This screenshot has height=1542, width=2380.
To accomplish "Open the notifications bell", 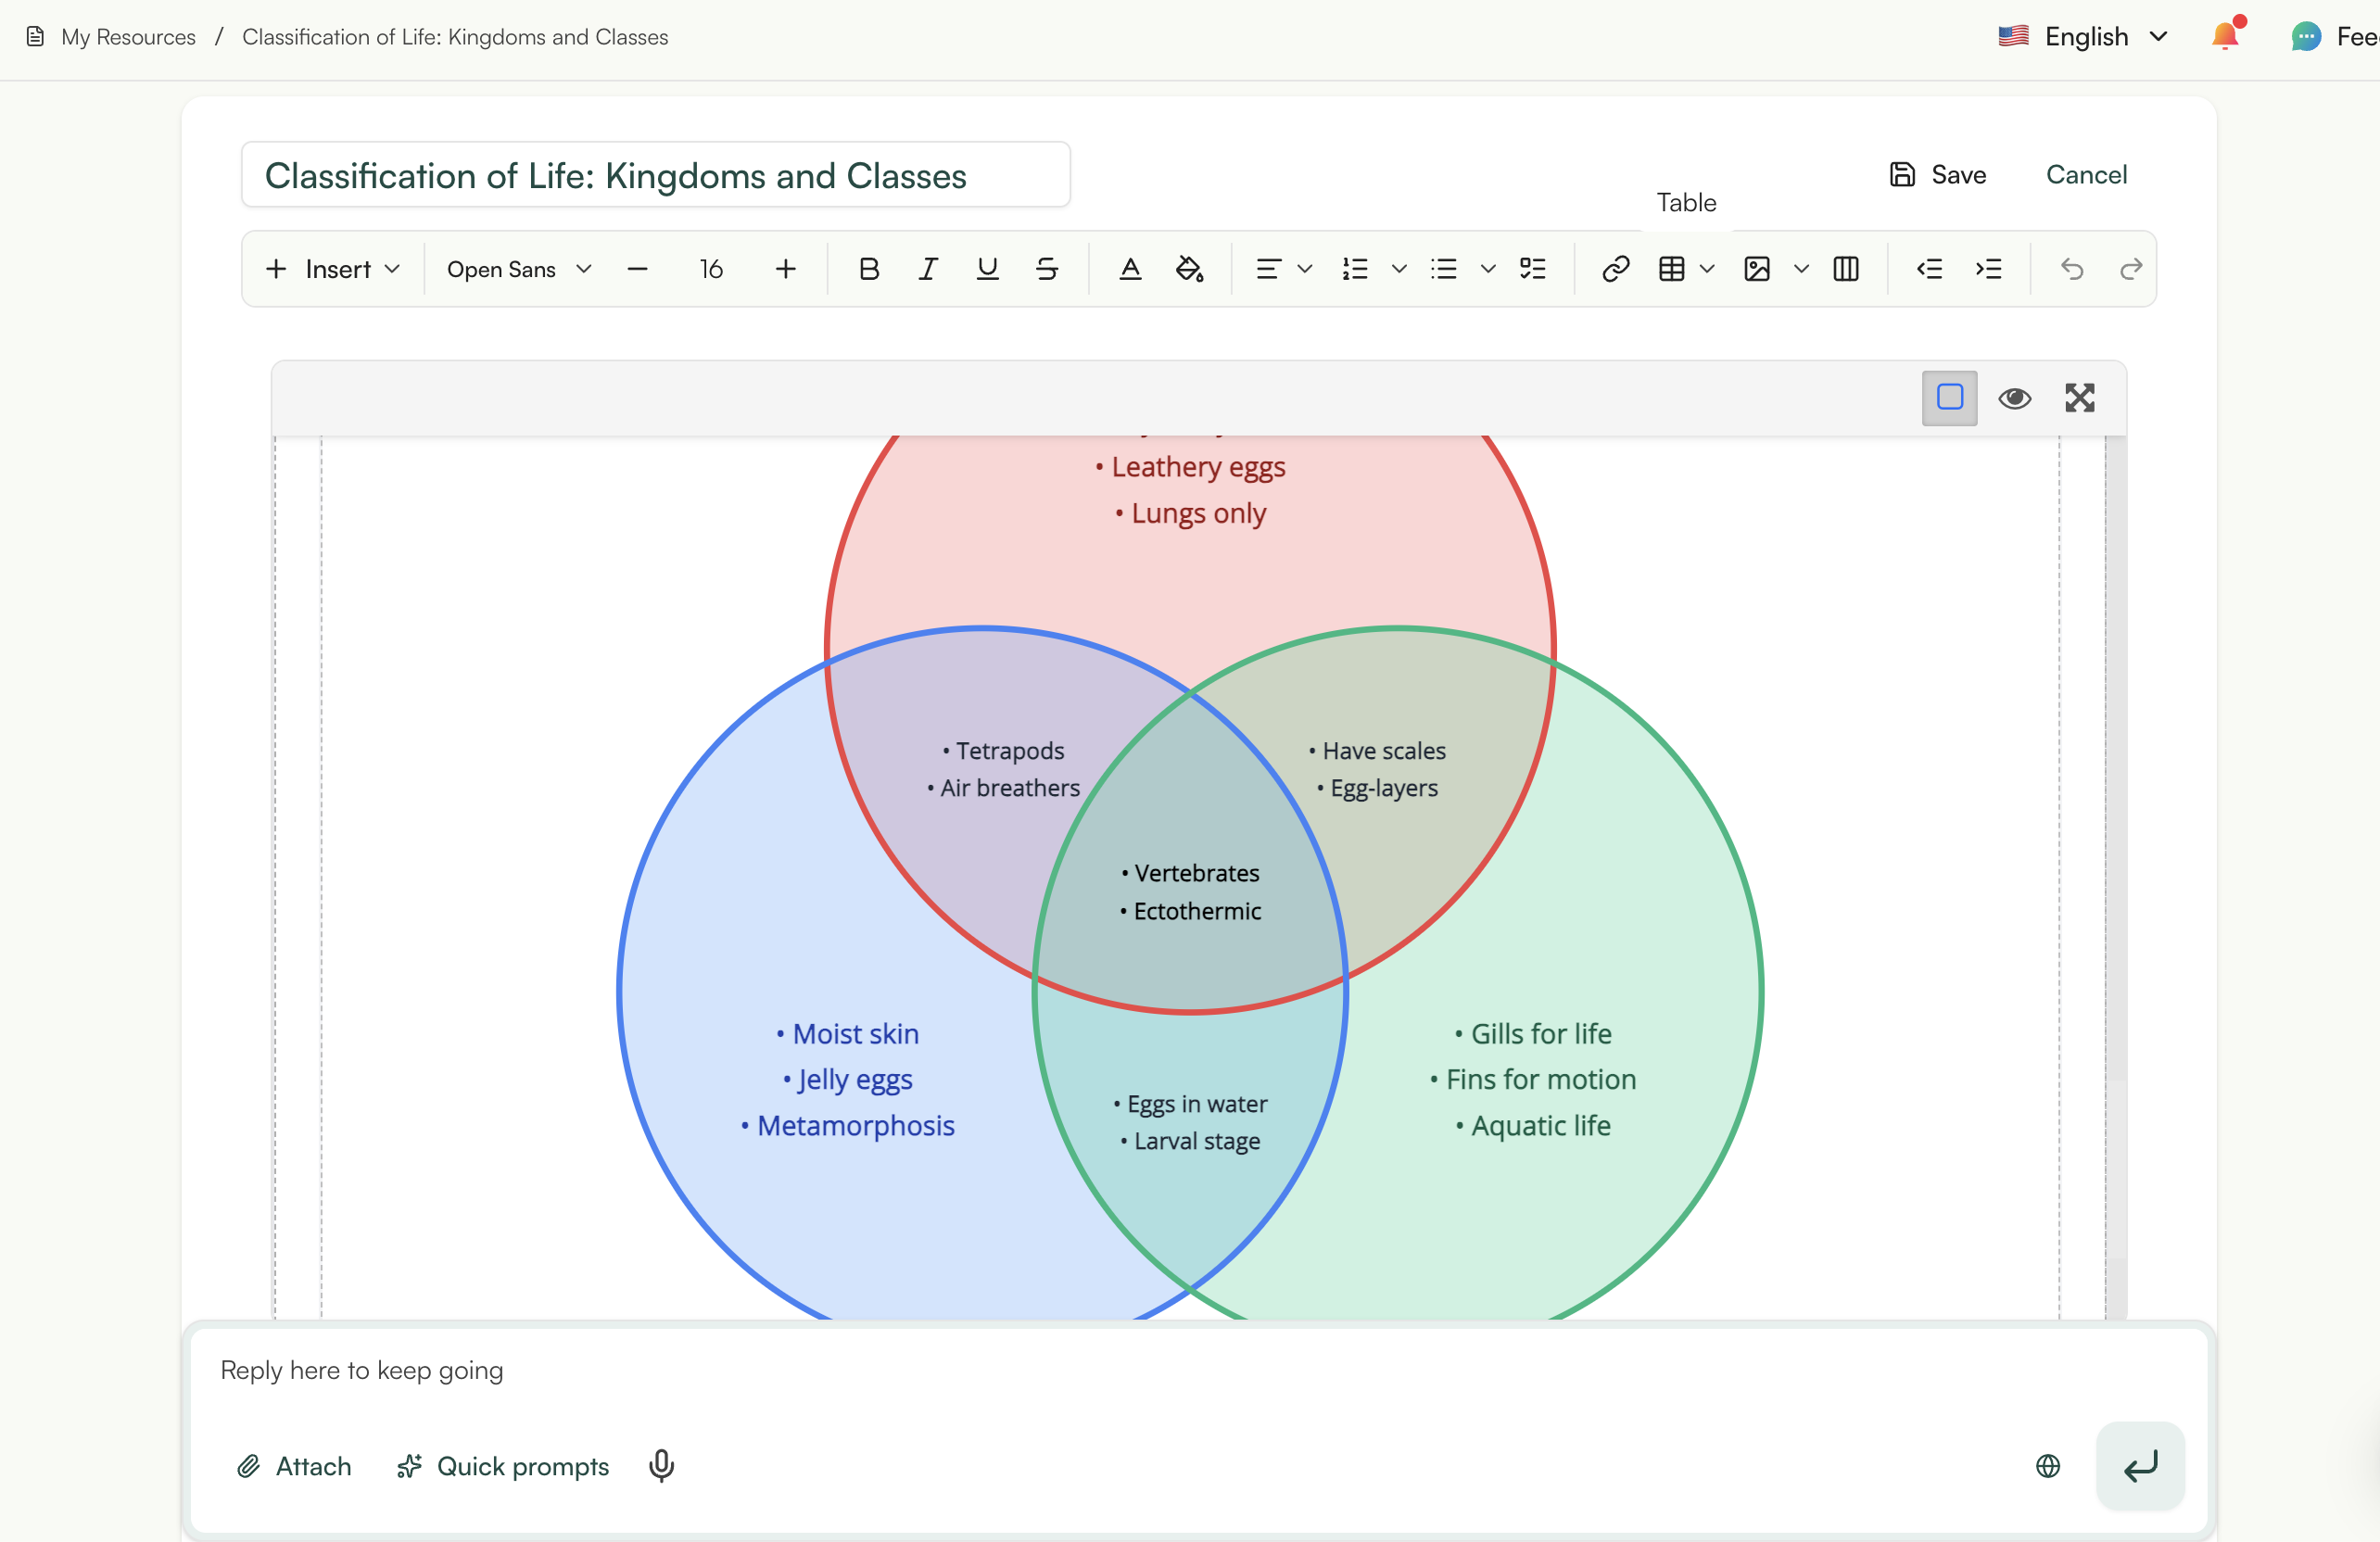I will [x=2226, y=35].
